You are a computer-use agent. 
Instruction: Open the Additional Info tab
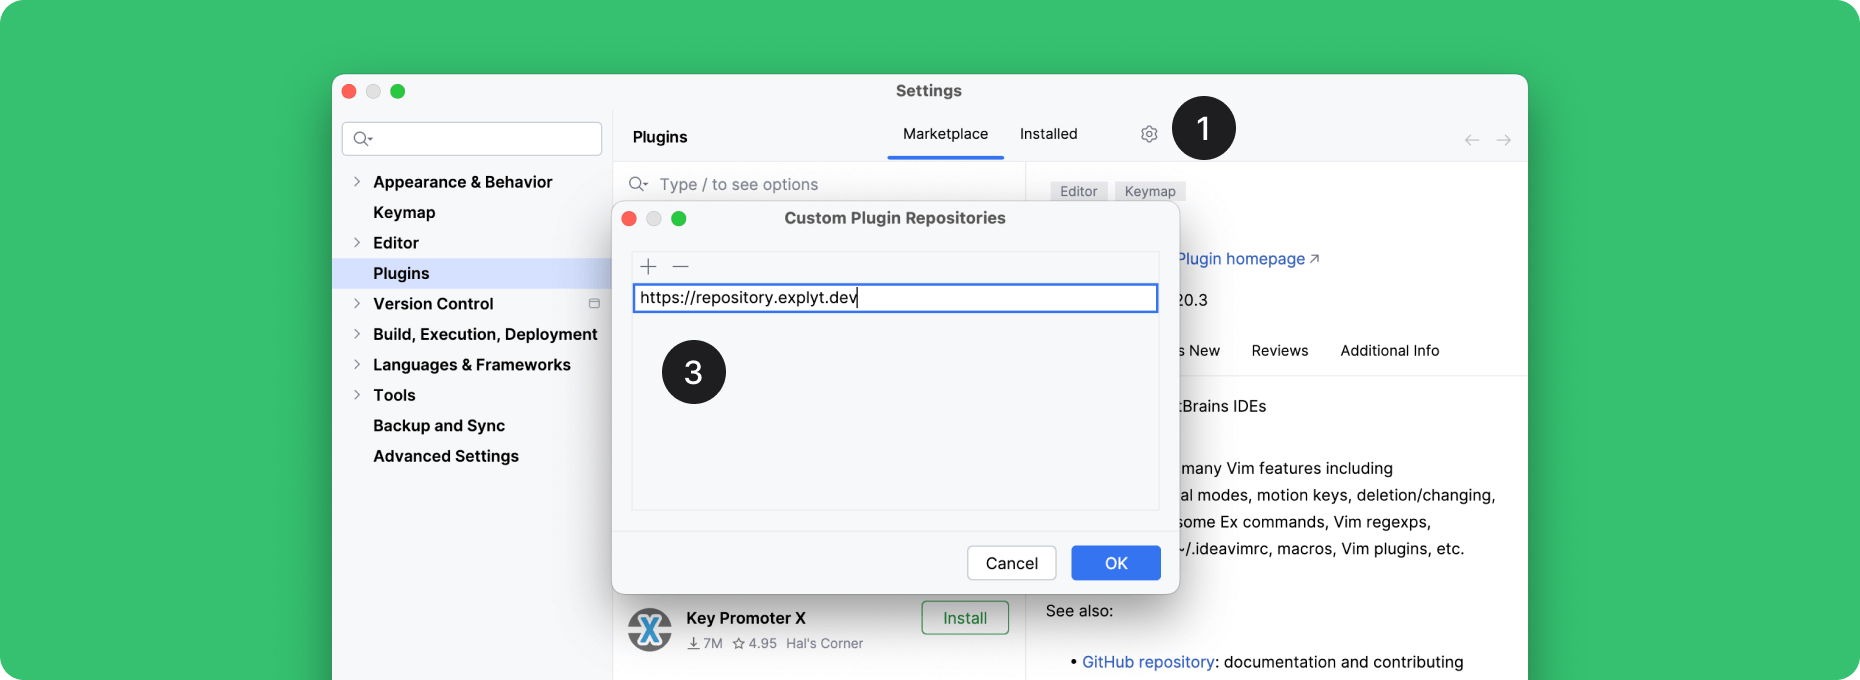point(1390,351)
